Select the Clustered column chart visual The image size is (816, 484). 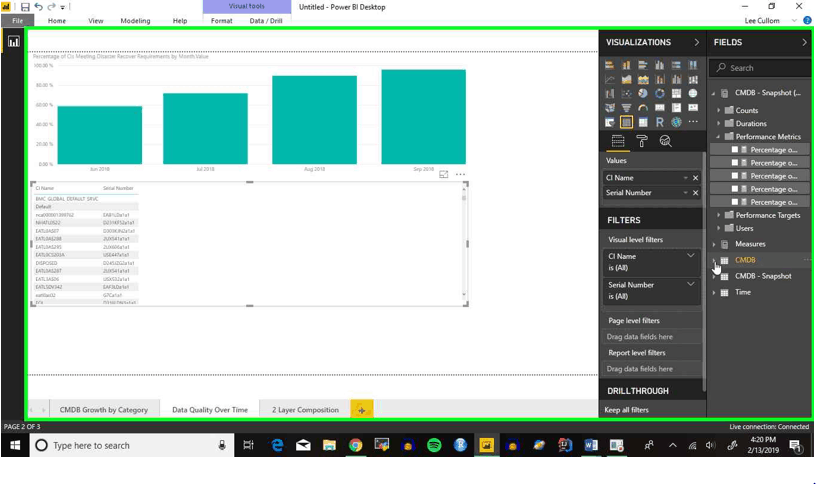(x=659, y=65)
